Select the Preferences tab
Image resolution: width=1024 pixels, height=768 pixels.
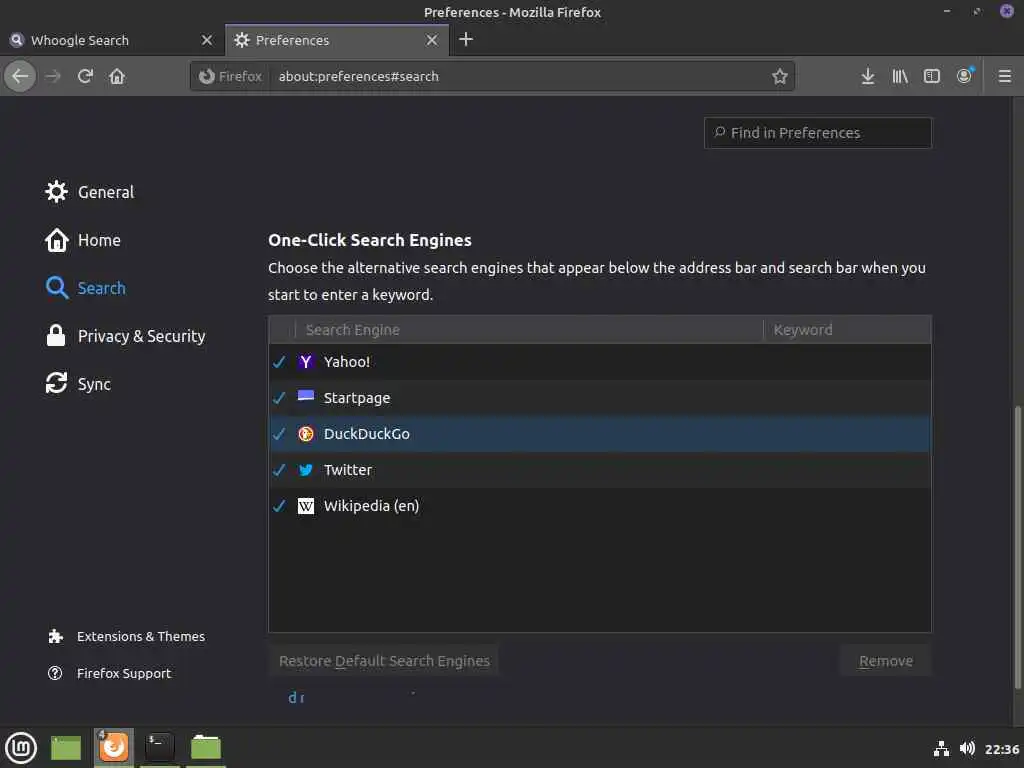click(337, 40)
